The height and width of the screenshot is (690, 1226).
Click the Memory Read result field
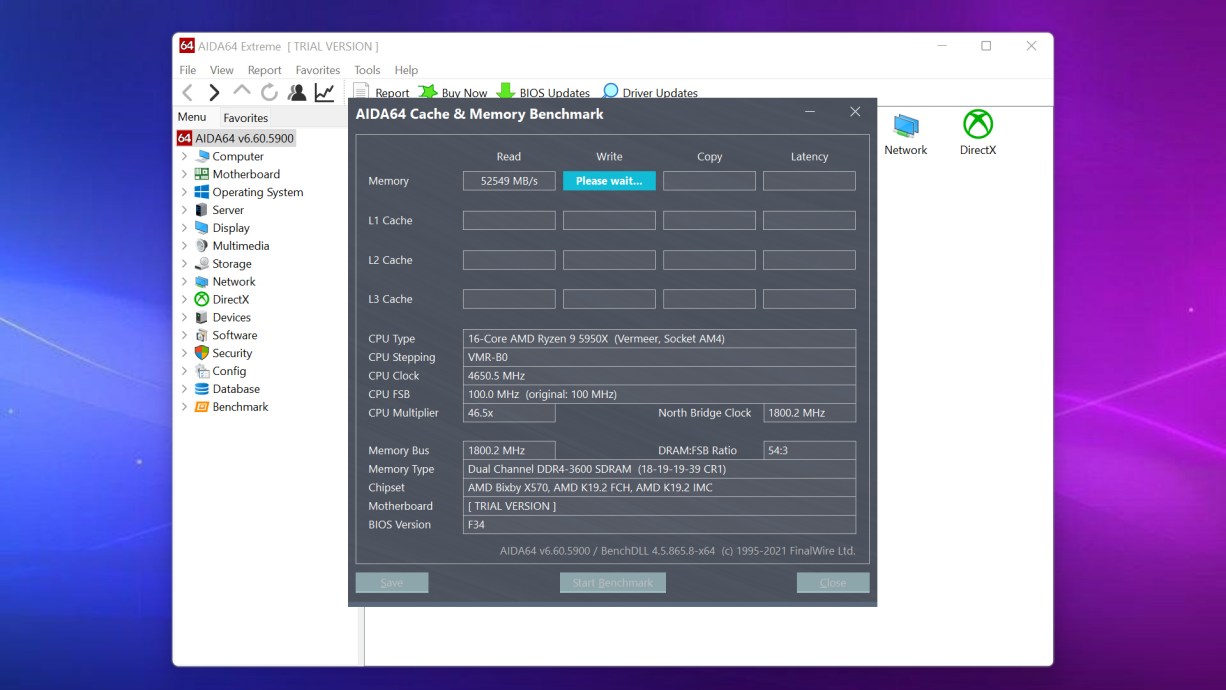click(508, 180)
